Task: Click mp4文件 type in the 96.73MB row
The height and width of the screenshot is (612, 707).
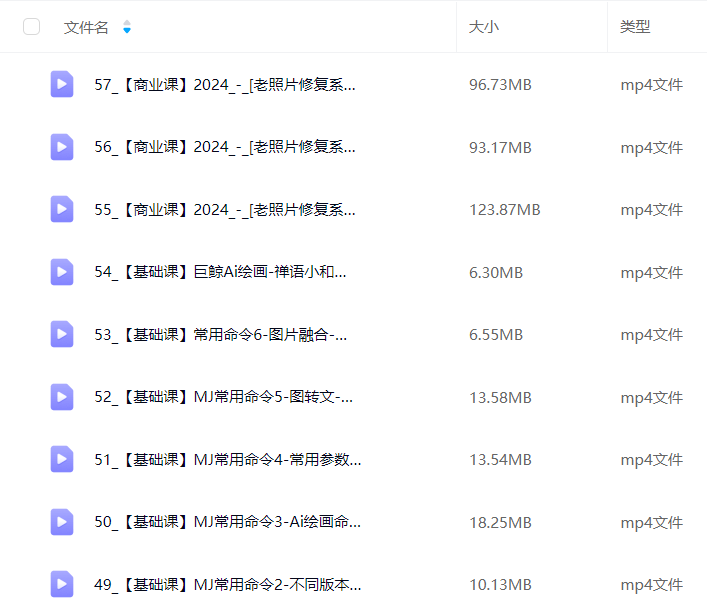Action: [x=652, y=85]
